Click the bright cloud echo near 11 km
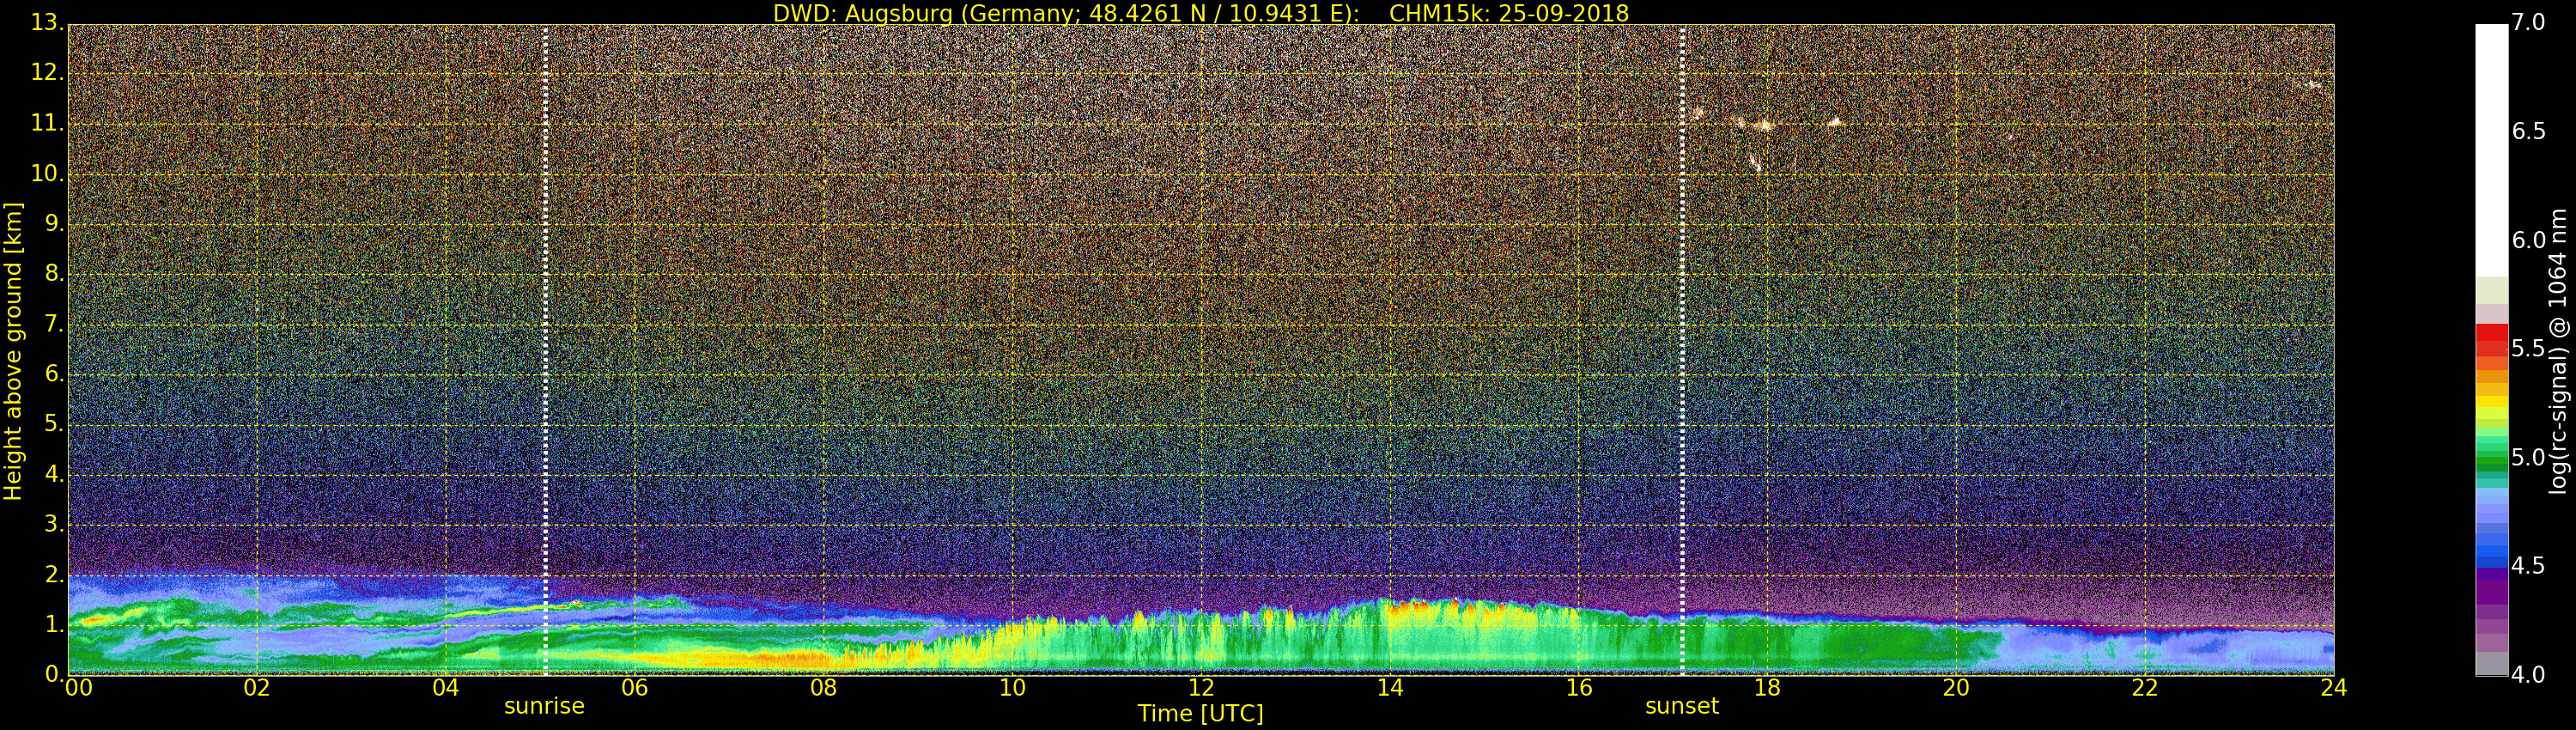 click(x=1762, y=125)
